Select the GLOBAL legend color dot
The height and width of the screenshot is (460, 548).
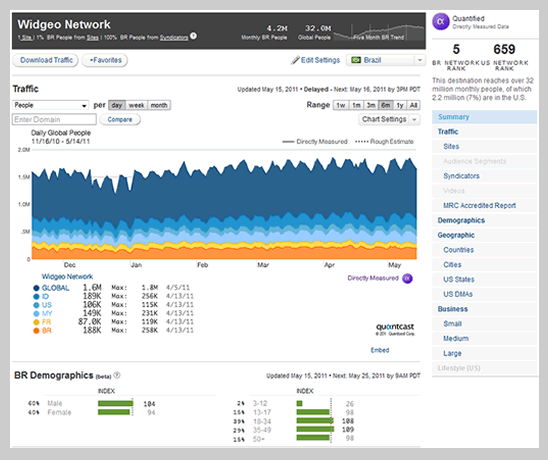pos(36,288)
